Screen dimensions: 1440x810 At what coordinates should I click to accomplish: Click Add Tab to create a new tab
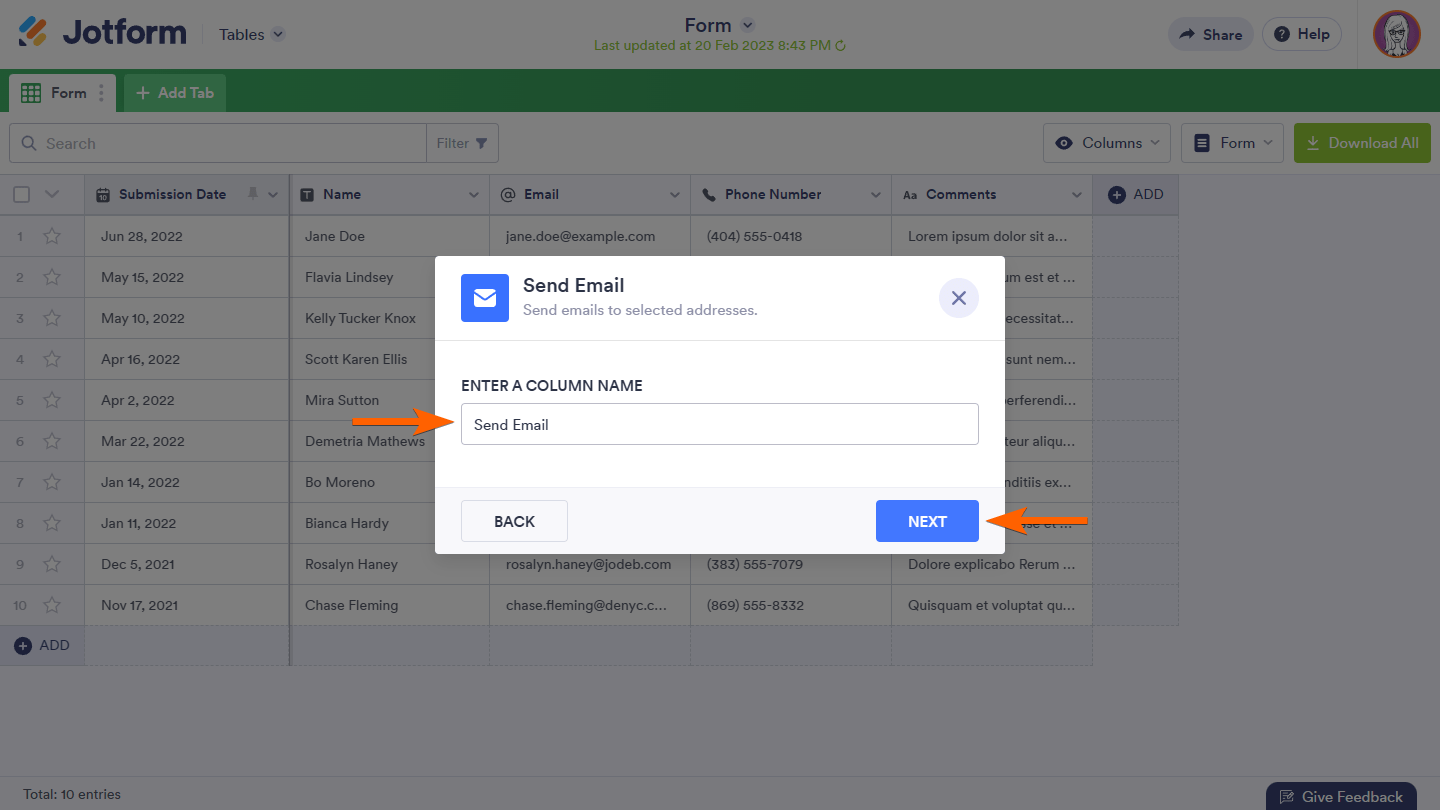(174, 92)
